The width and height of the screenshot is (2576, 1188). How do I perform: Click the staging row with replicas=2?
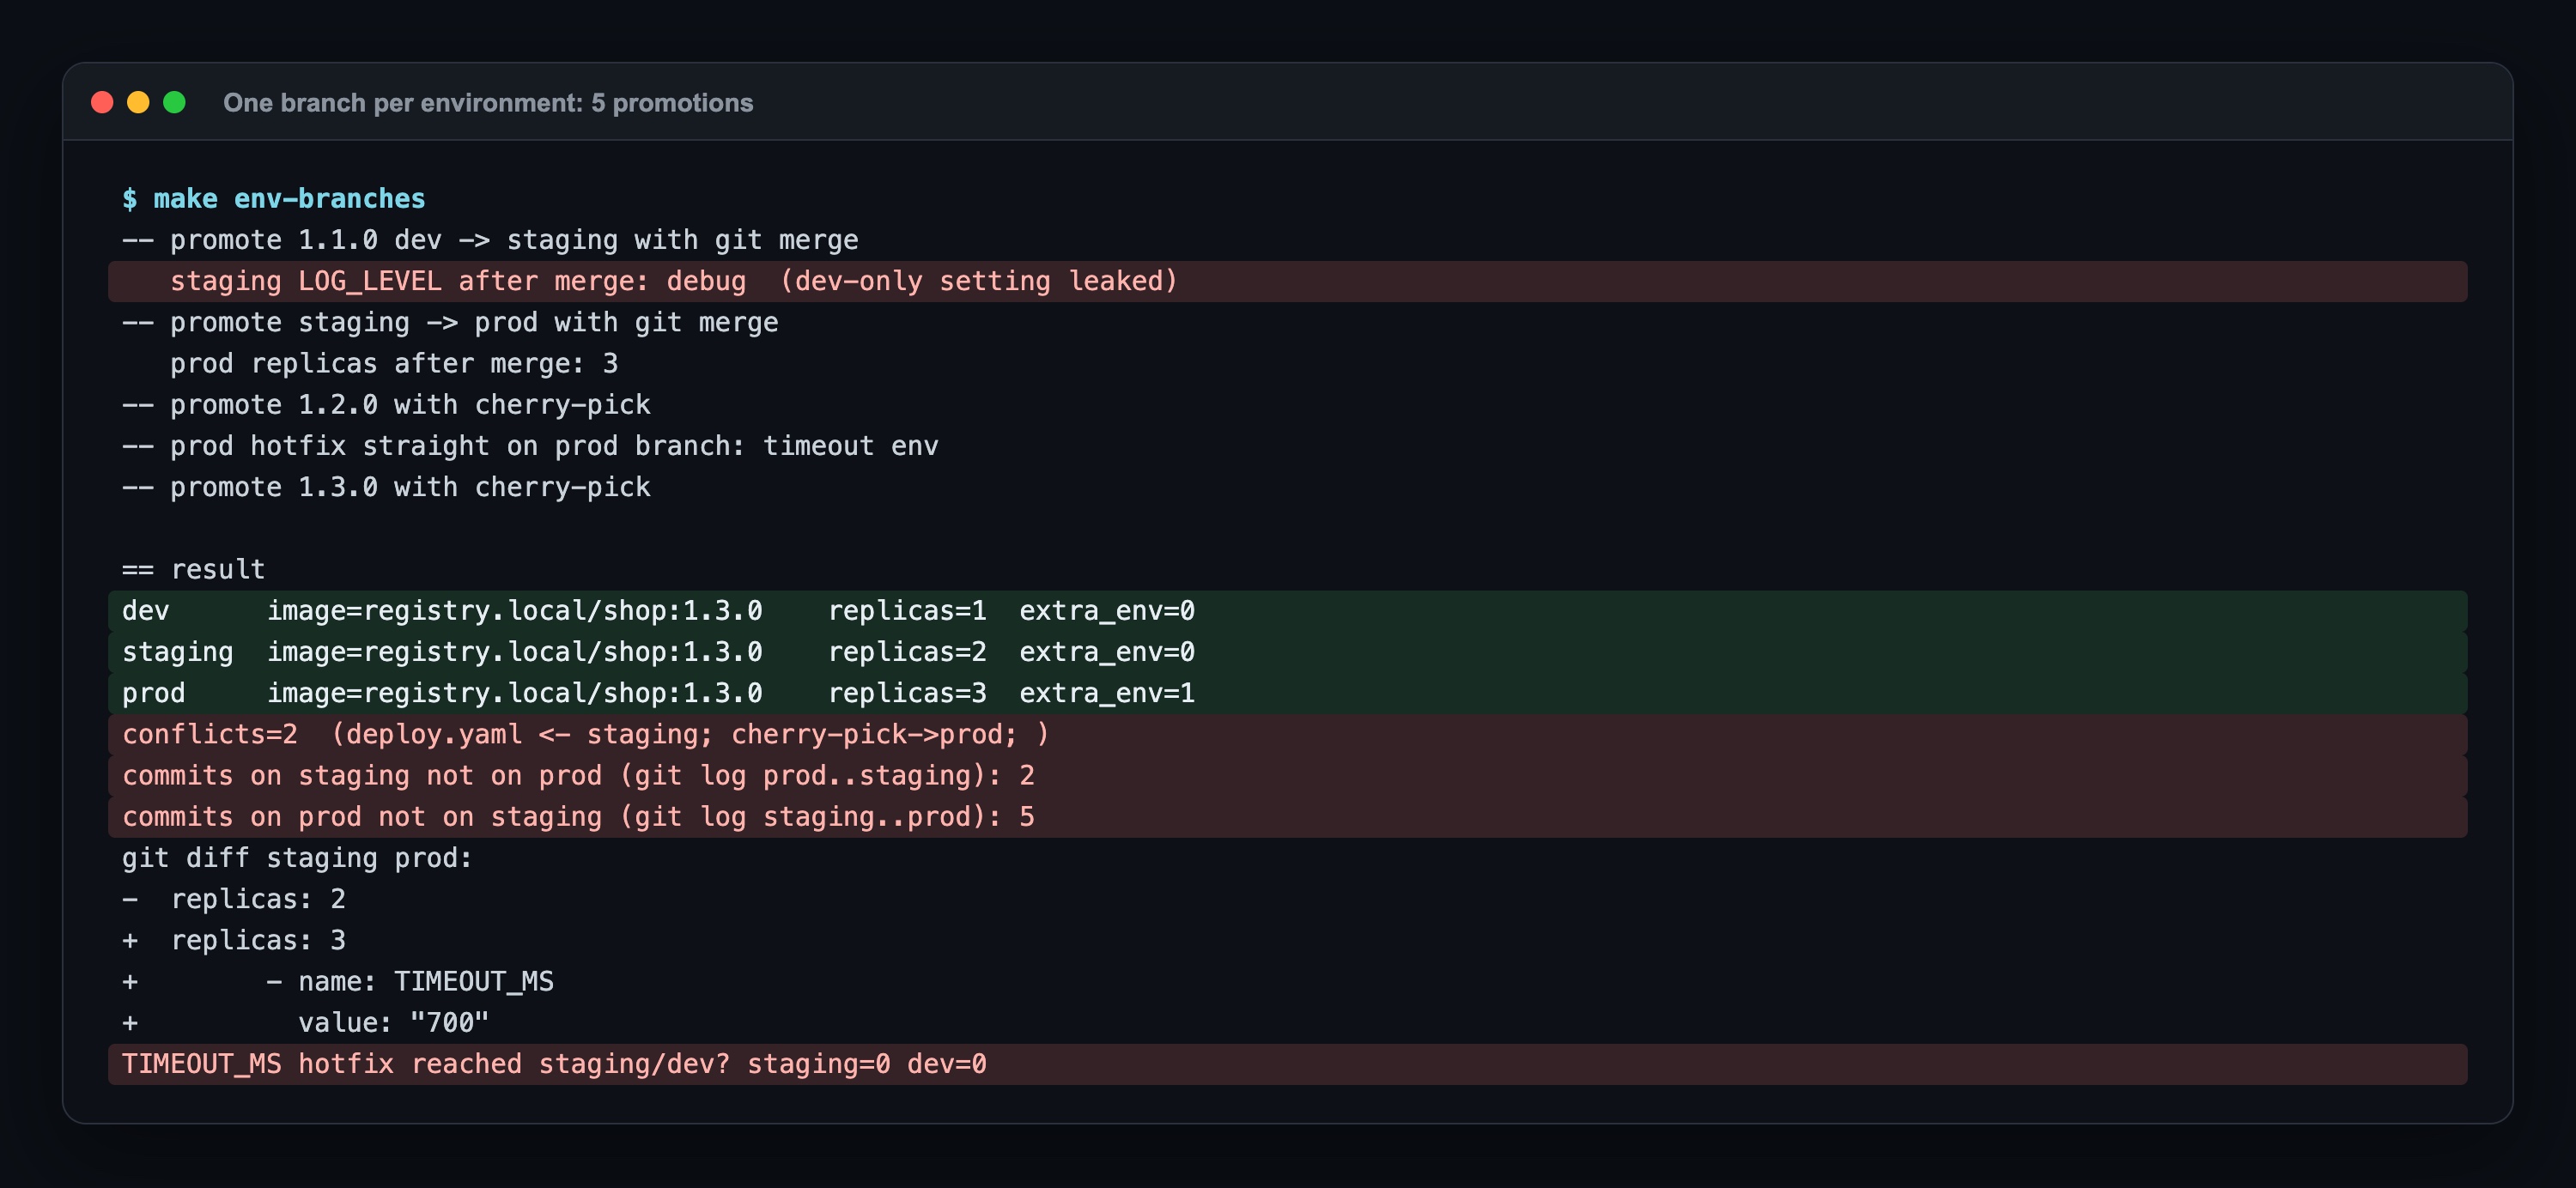[1287, 652]
